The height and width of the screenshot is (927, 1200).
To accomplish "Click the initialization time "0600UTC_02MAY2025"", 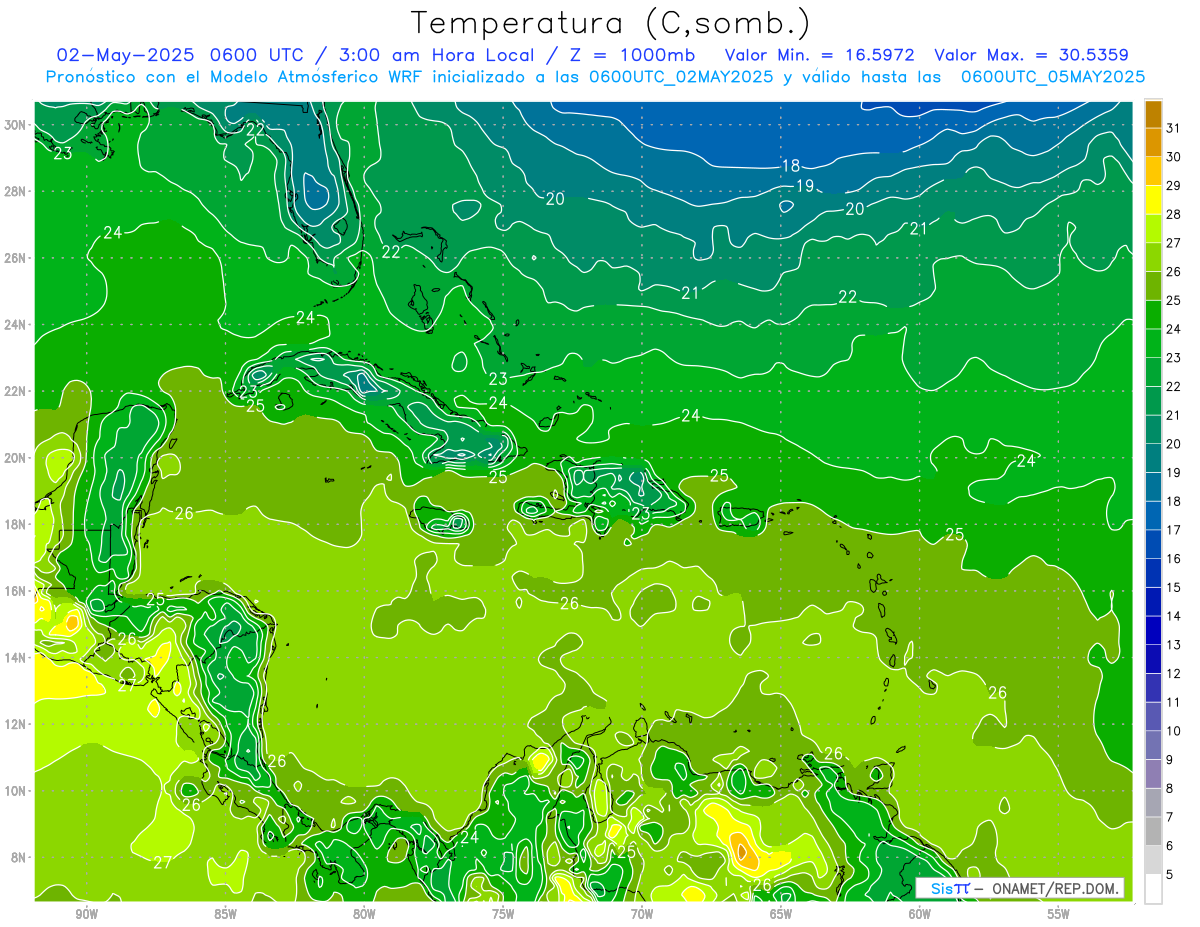I will 681,77.
